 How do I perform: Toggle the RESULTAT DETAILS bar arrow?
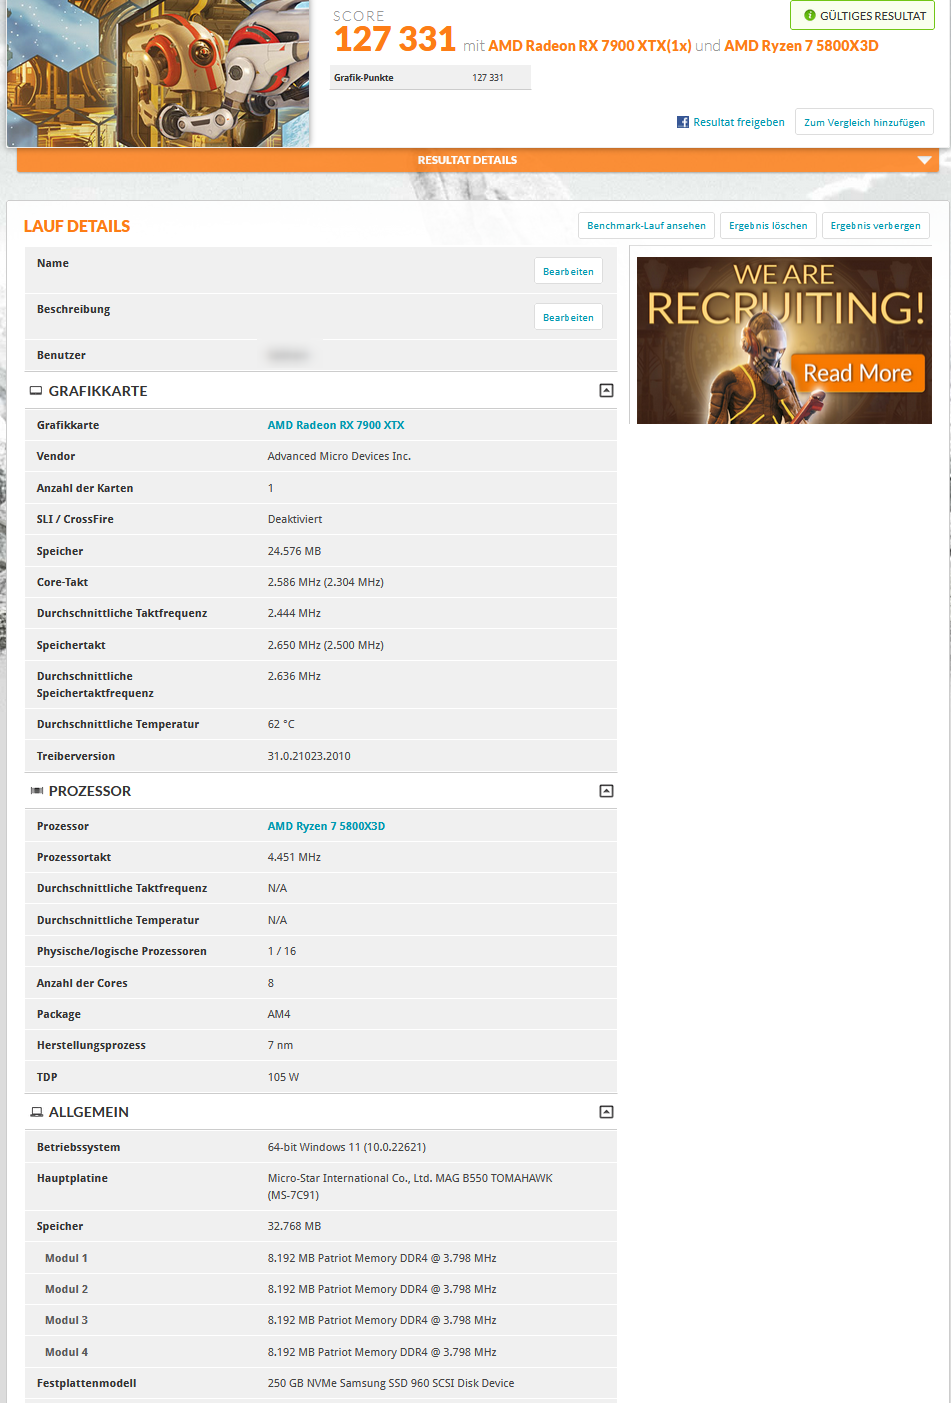click(924, 160)
